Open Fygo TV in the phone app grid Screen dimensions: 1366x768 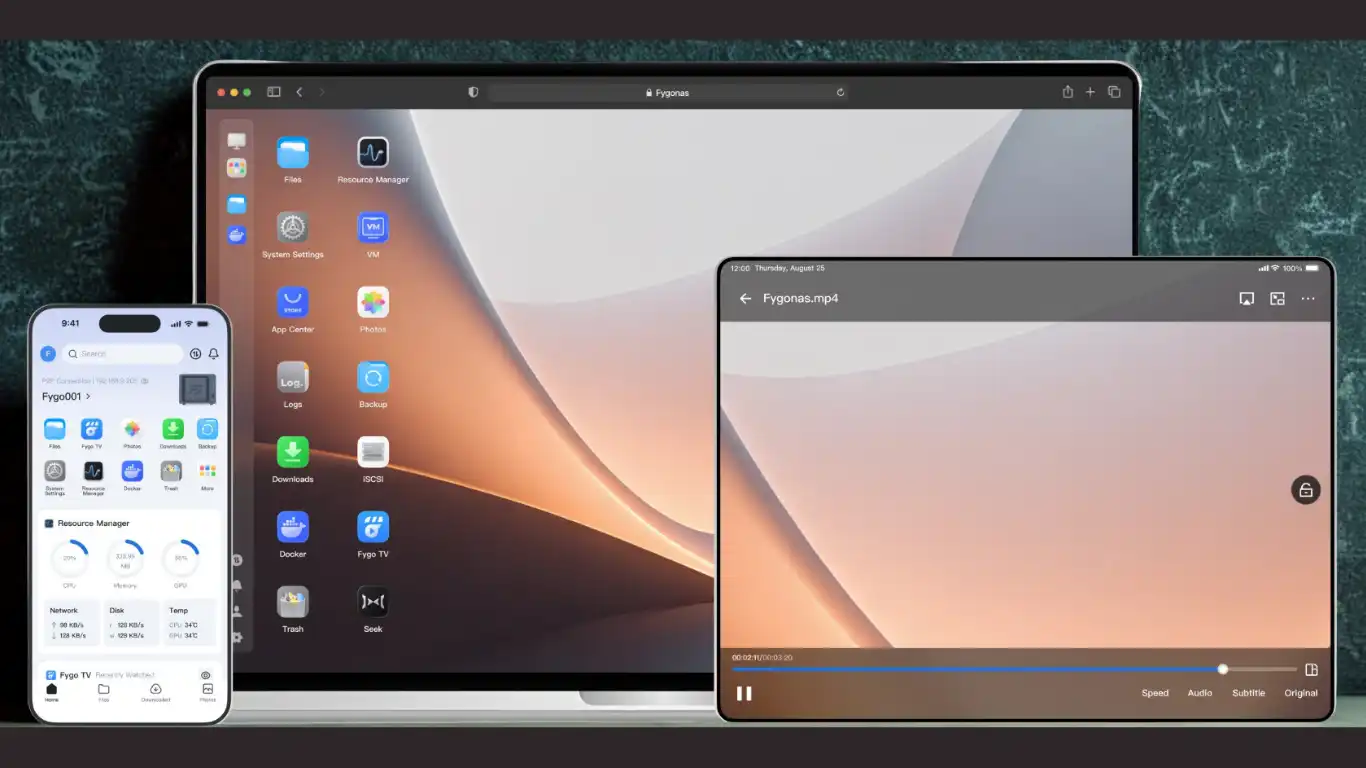(x=92, y=429)
